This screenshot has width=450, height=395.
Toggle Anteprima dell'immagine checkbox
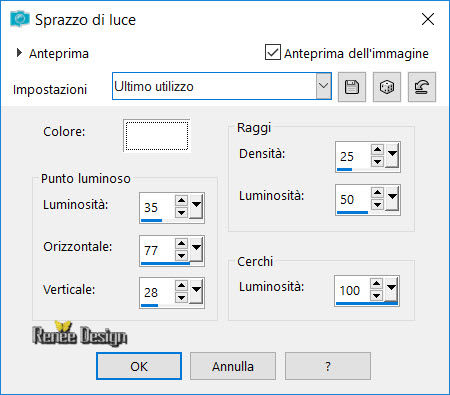[273, 52]
